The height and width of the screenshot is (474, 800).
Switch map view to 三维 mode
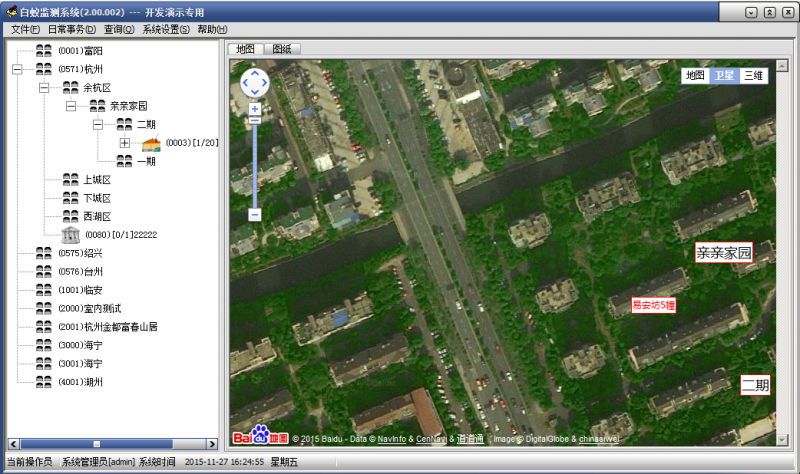pyautogui.click(x=753, y=76)
